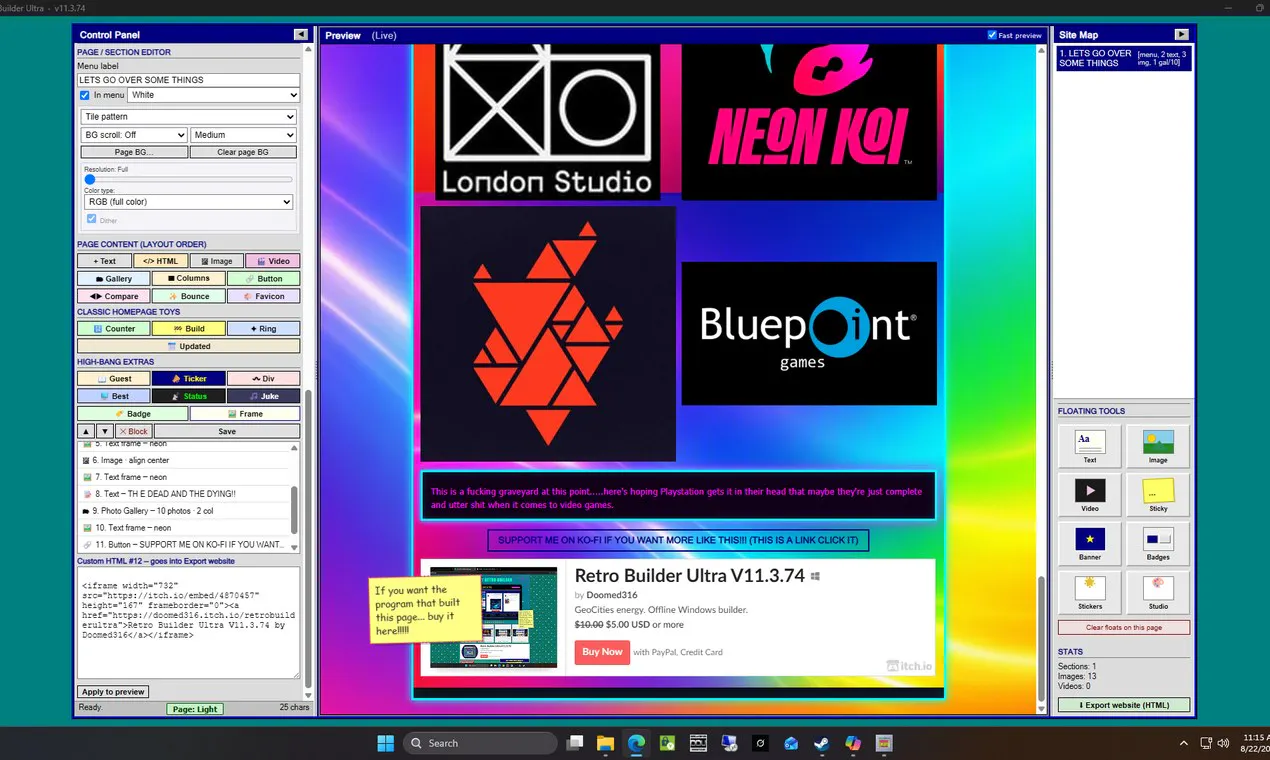This screenshot has width=1270, height=760.
Task: Add the Best extra
Action: (x=113, y=396)
